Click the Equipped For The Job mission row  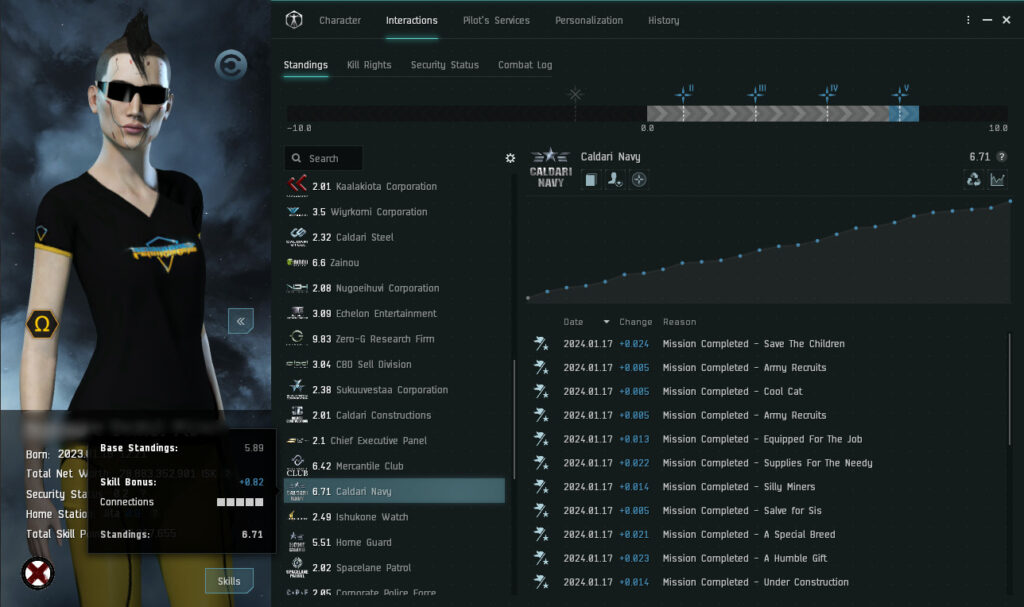[x=768, y=439]
